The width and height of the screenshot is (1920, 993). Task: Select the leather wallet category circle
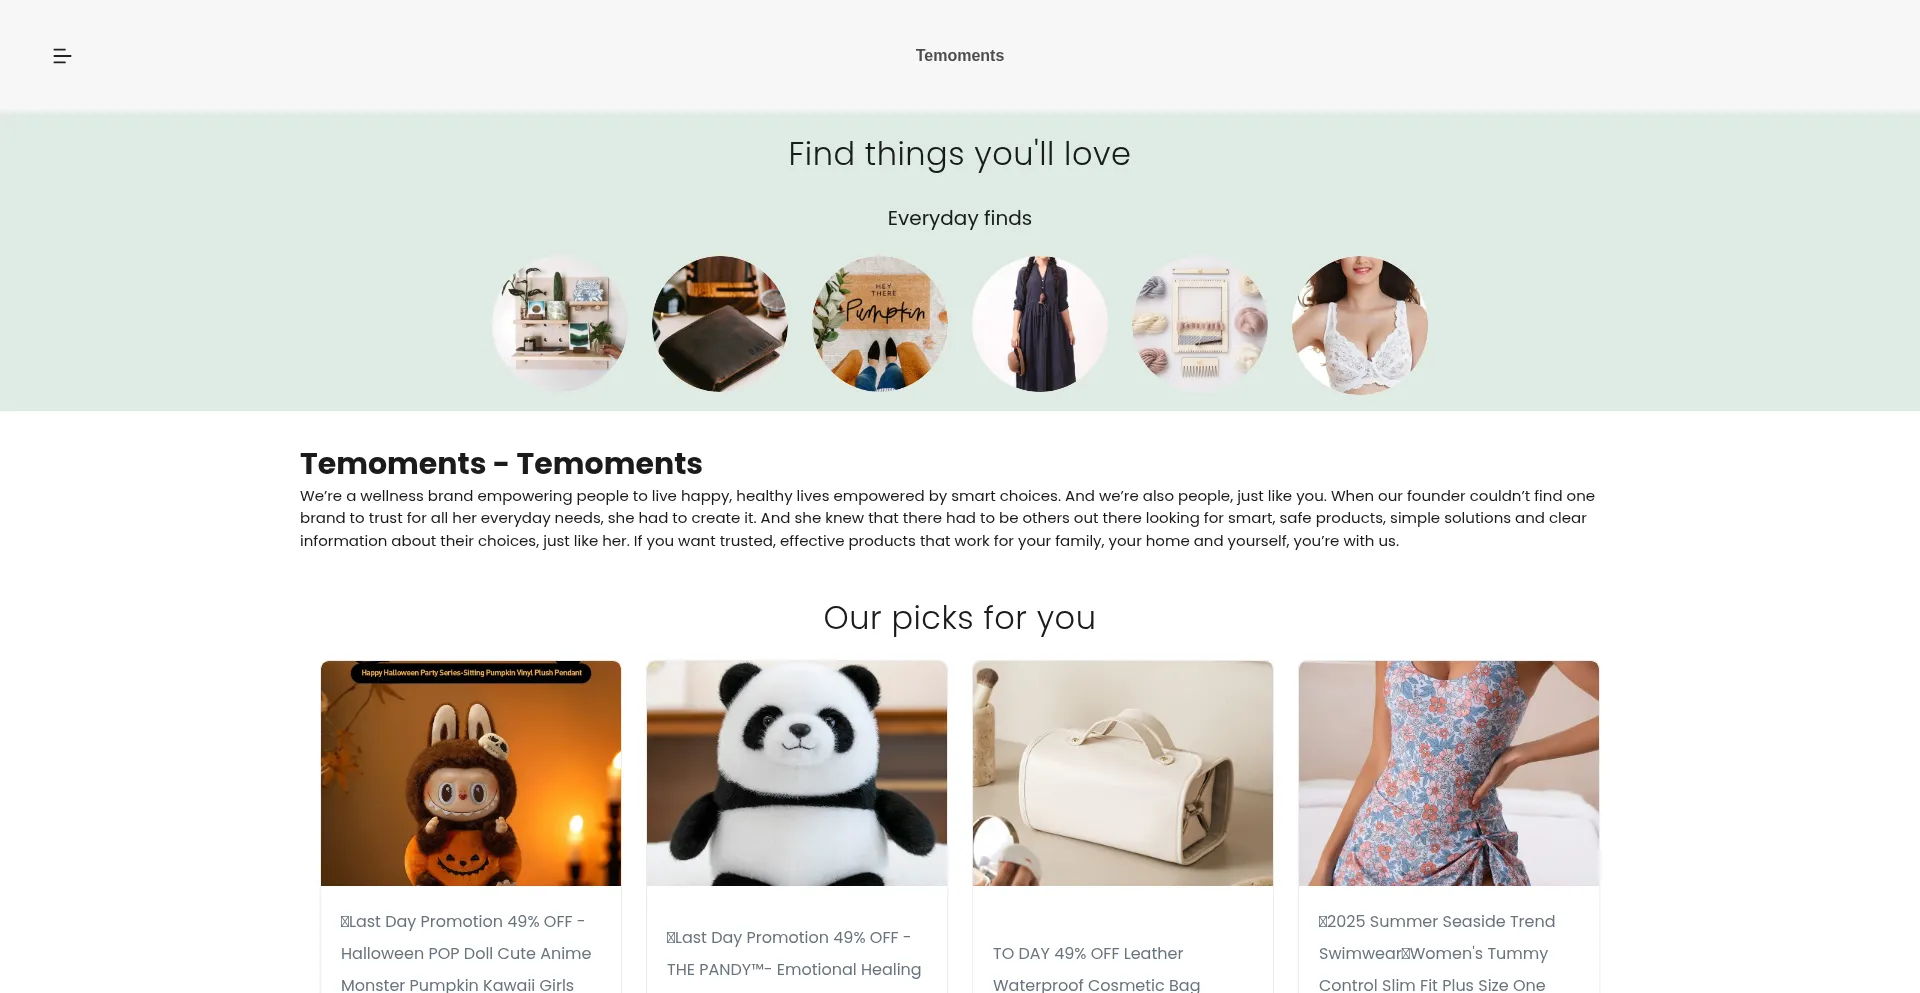point(720,324)
